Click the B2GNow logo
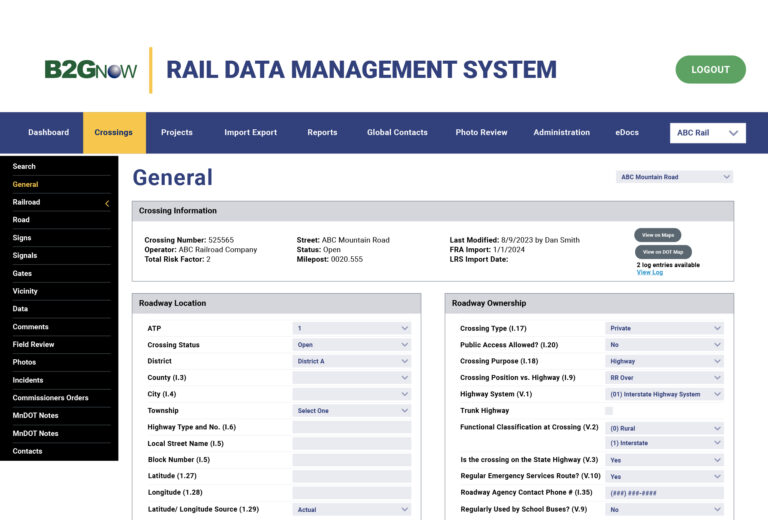The height and width of the screenshot is (520, 768). pyautogui.click(x=91, y=70)
